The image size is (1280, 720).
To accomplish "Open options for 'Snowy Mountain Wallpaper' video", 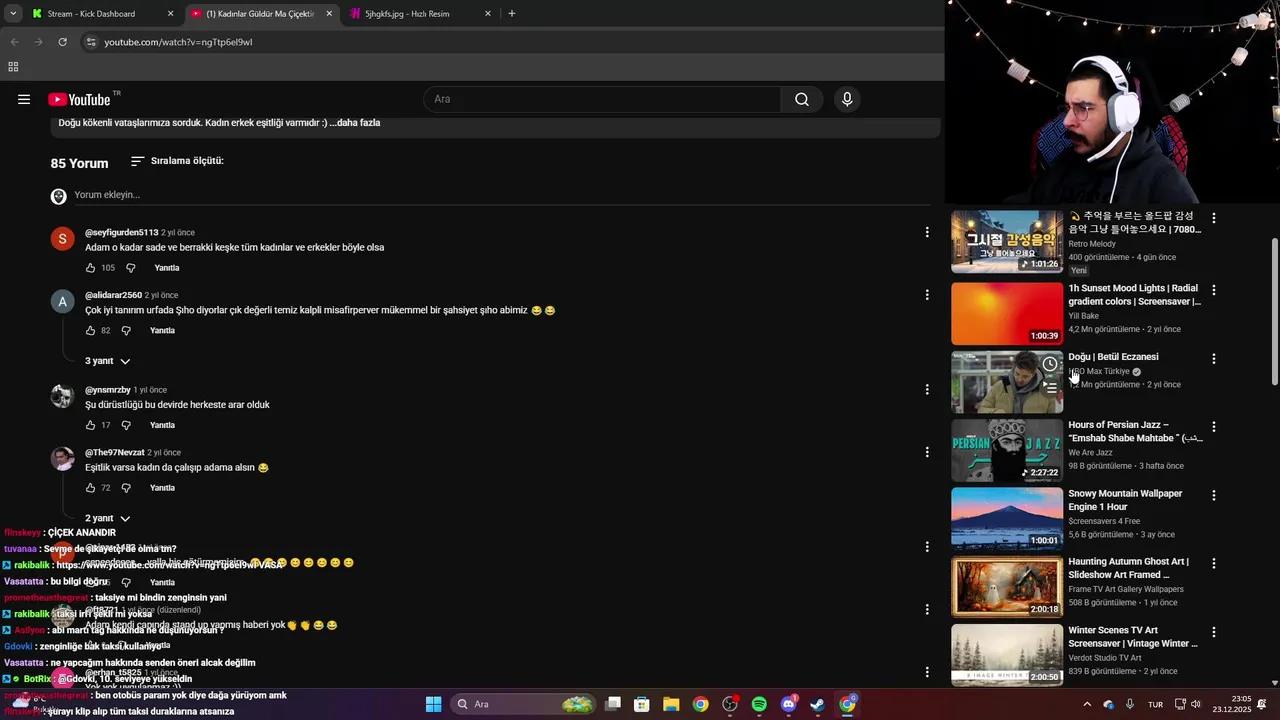I will pyautogui.click(x=1214, y=495).
